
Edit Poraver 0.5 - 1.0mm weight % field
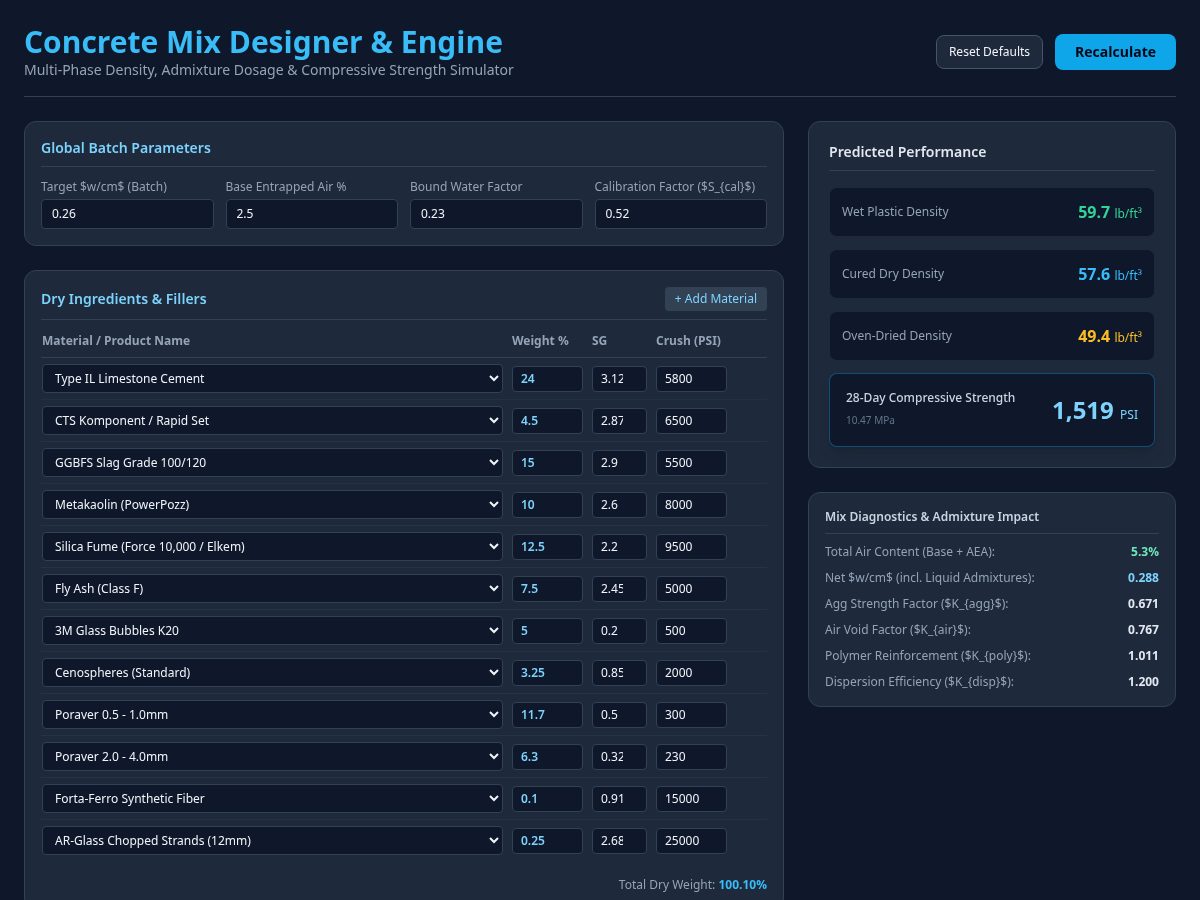click(x=547, y=715)
